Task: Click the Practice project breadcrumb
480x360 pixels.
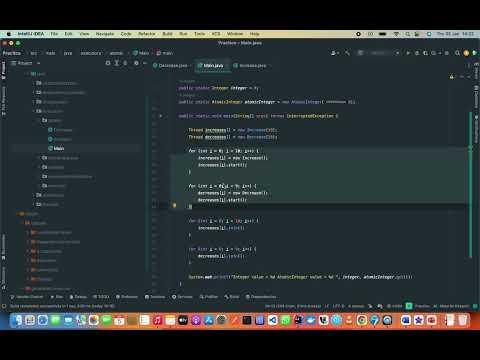Action: tap(12, 53)
